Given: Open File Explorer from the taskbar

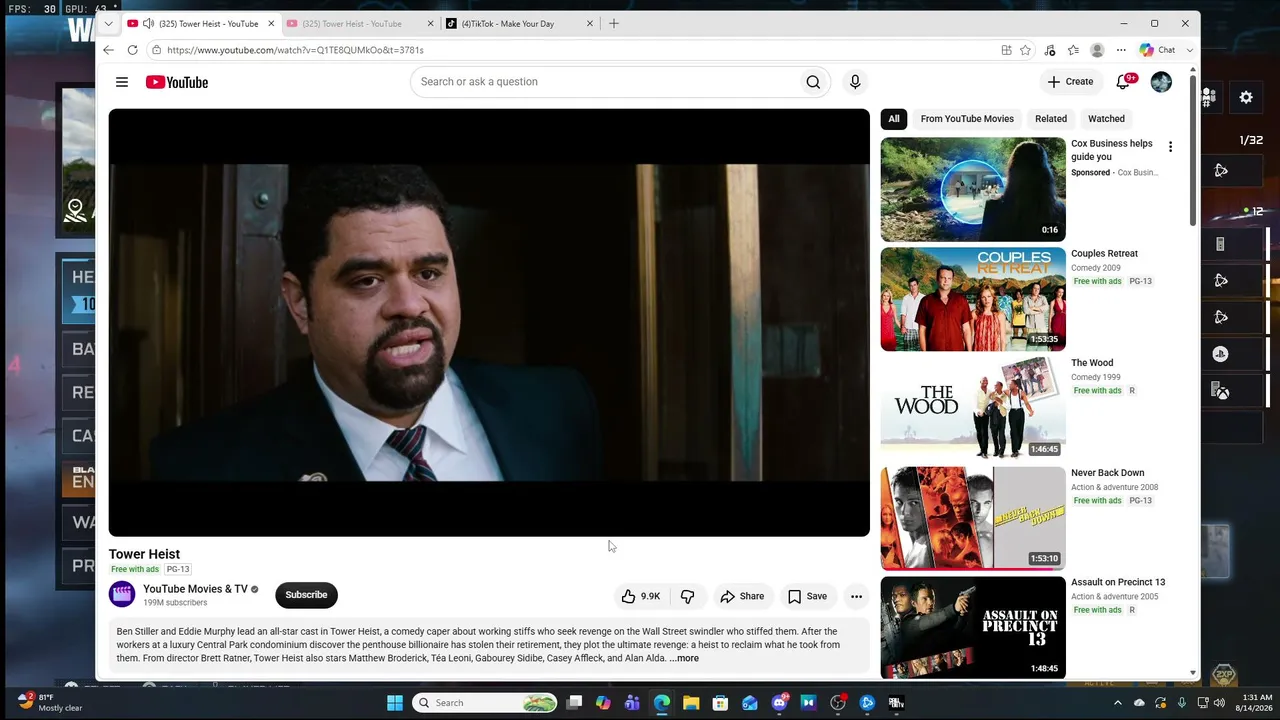Looking at the screenshot, I should coord(691,703).
